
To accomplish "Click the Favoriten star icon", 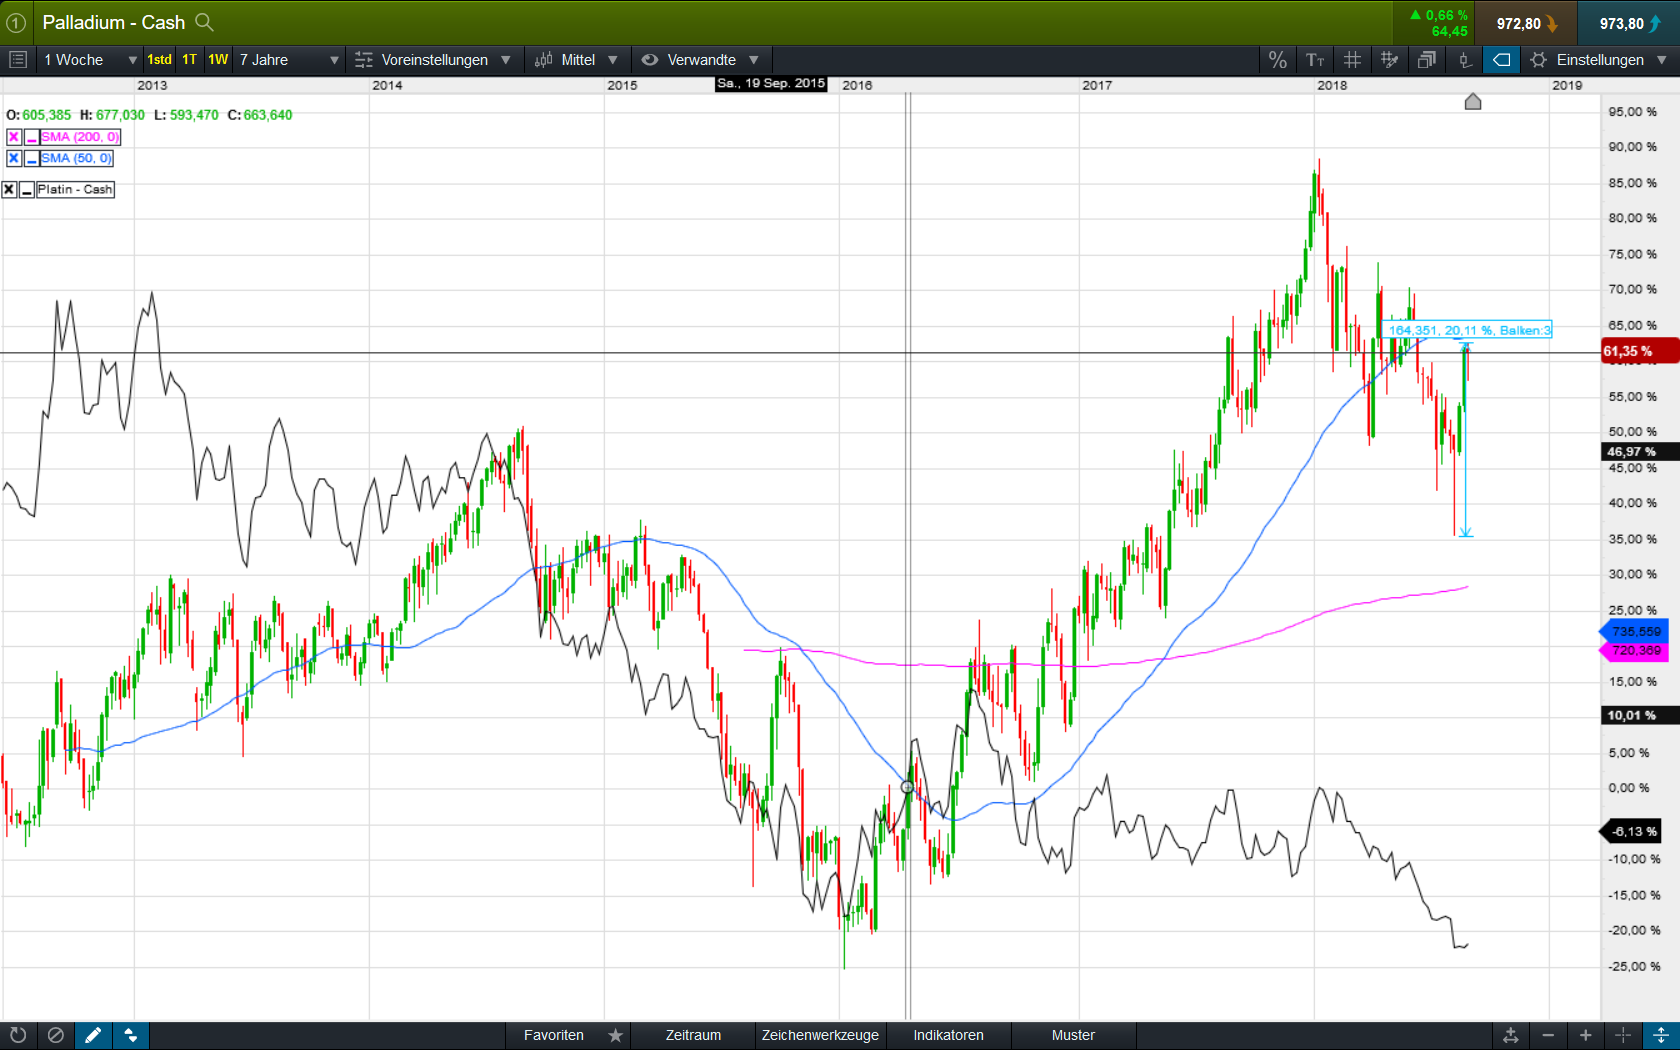I will (x=616, y=1035).
